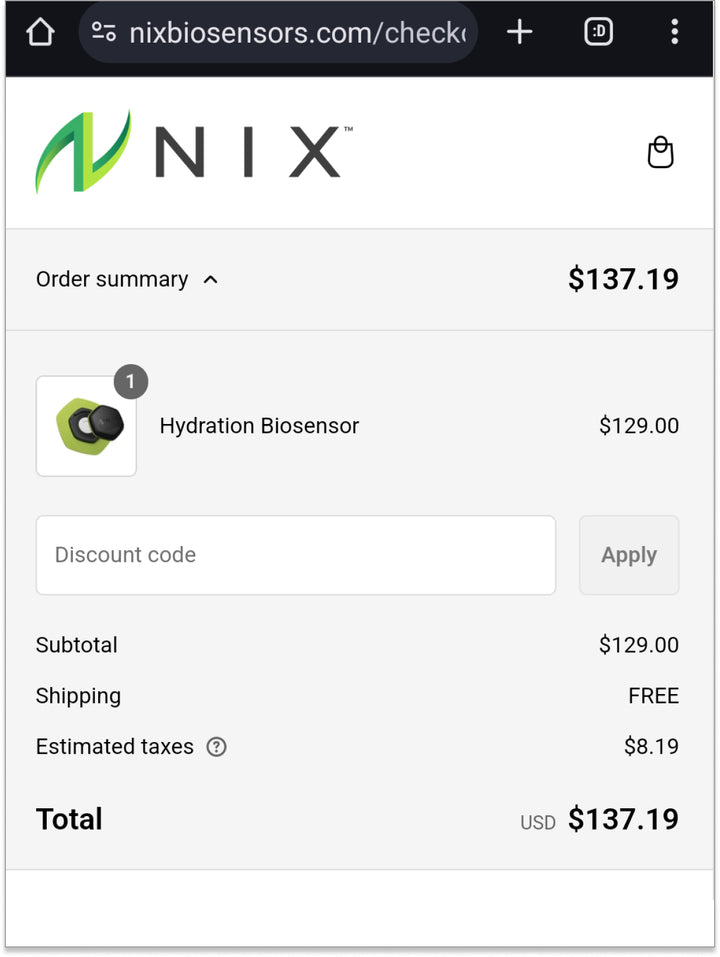720x957 pixels.
Task: Open a new browser tab with plus icon
Action: (x=519, y=31)
